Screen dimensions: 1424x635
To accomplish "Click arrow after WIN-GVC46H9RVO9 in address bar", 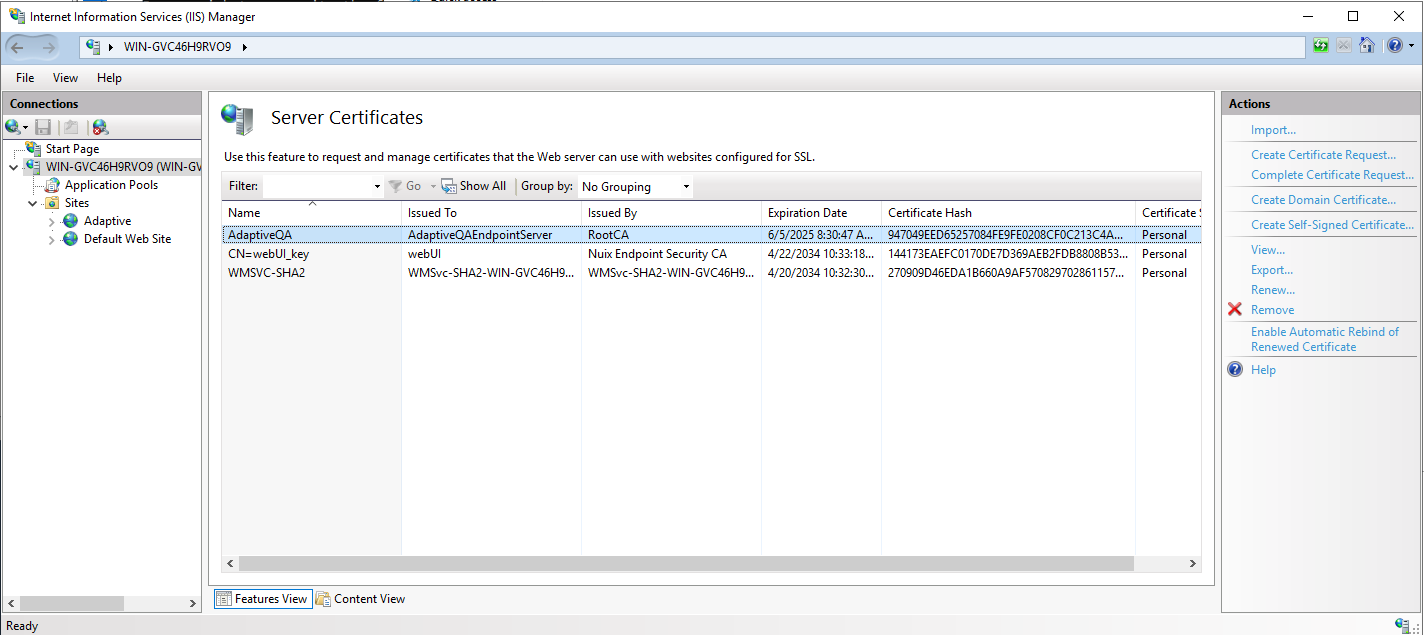I will coord(245,47).
